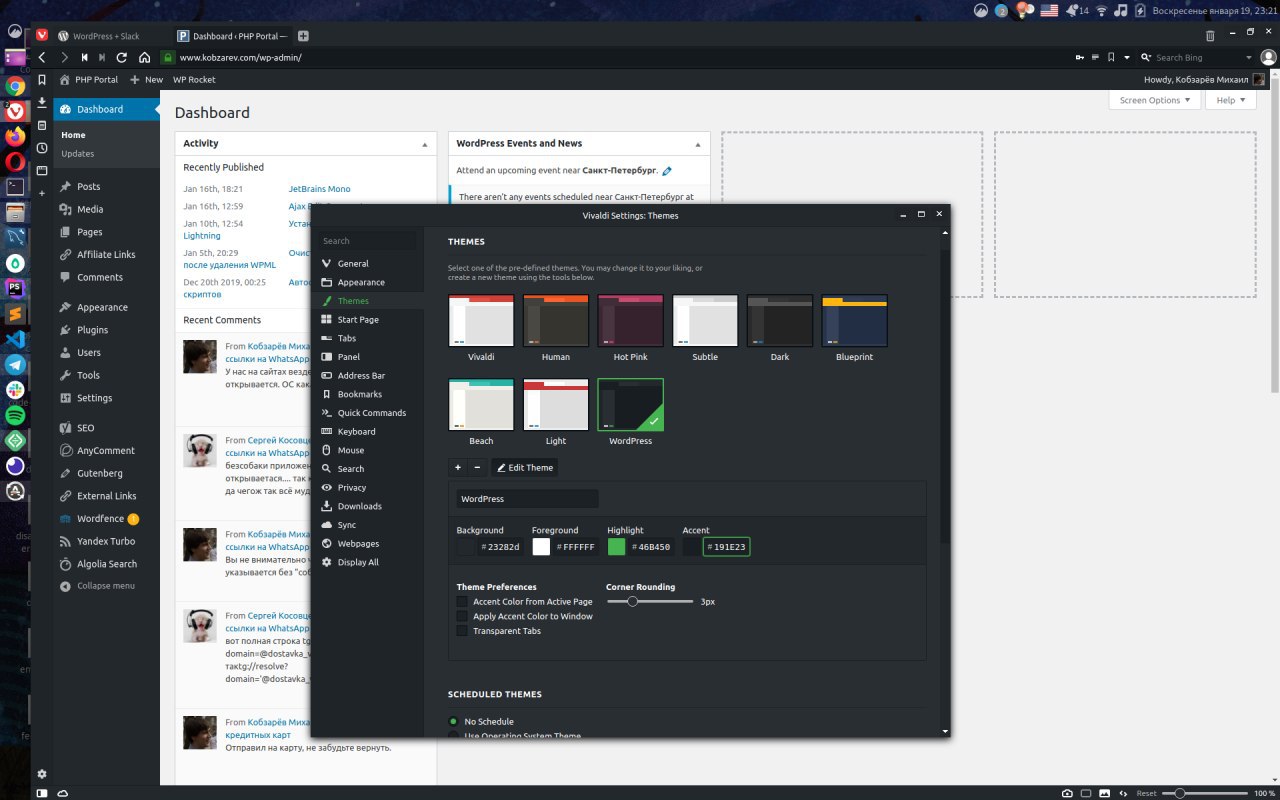The image size is (1280, 800).
Task: Click the theme name field containing WordPress
Action: click(527, 498)
